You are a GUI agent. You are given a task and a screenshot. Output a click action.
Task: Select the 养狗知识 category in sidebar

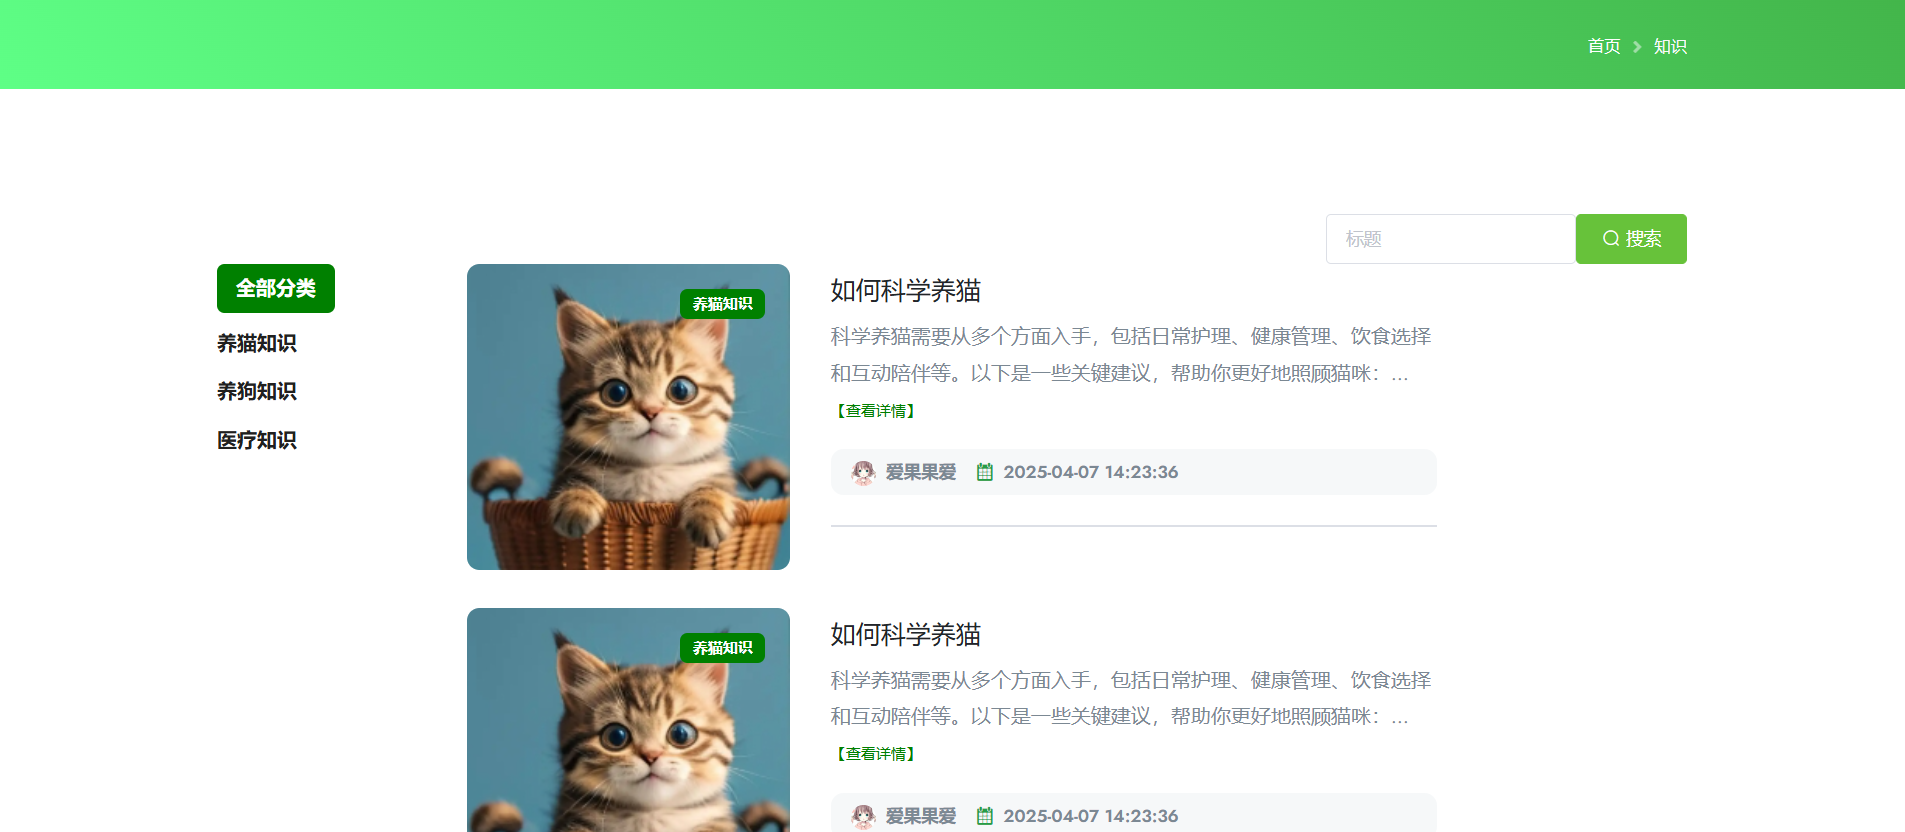pos(257,391)
